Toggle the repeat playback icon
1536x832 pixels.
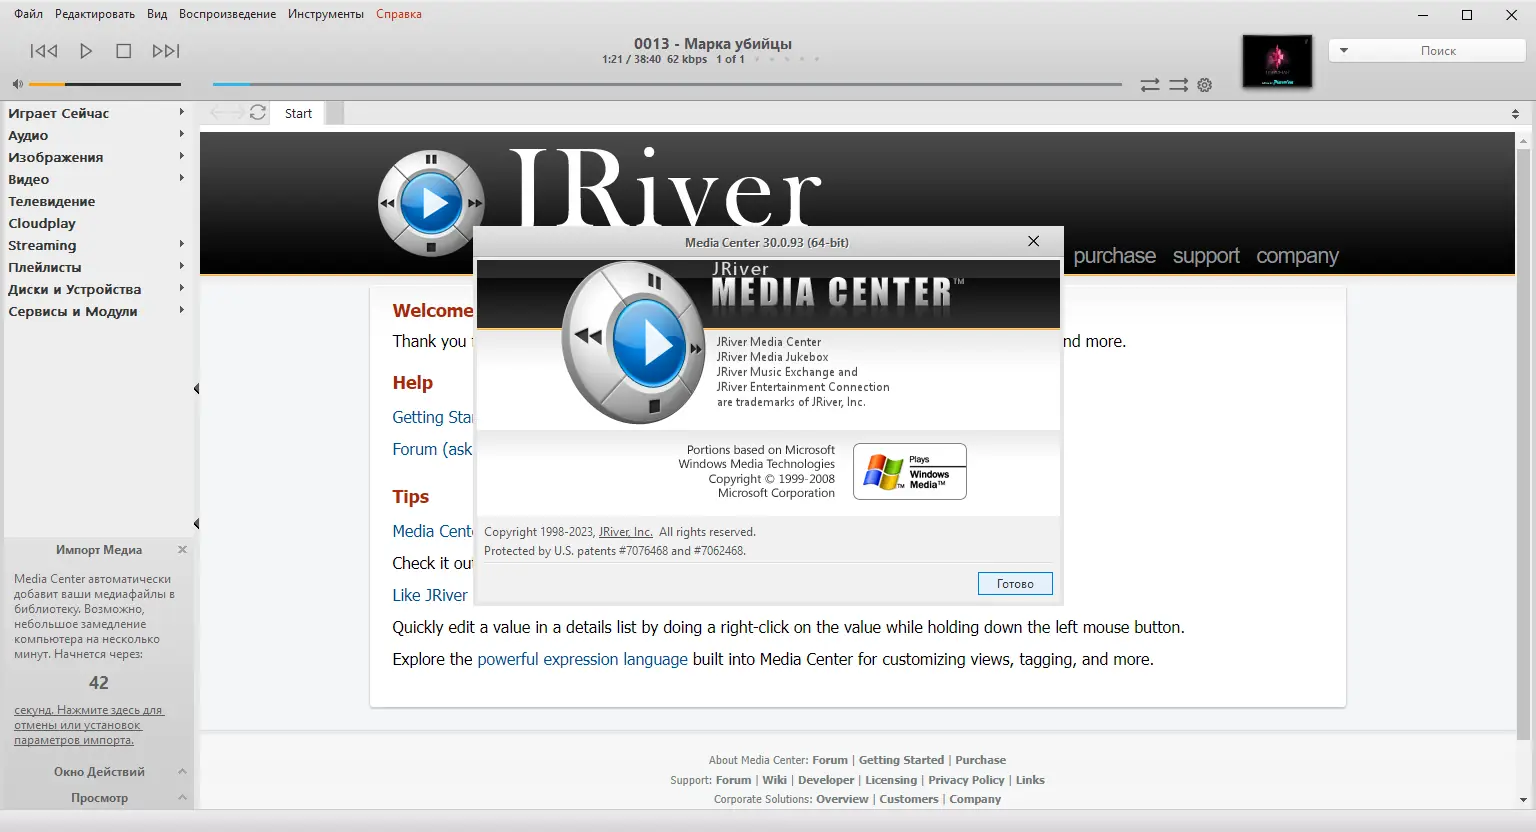[1177, 85]
